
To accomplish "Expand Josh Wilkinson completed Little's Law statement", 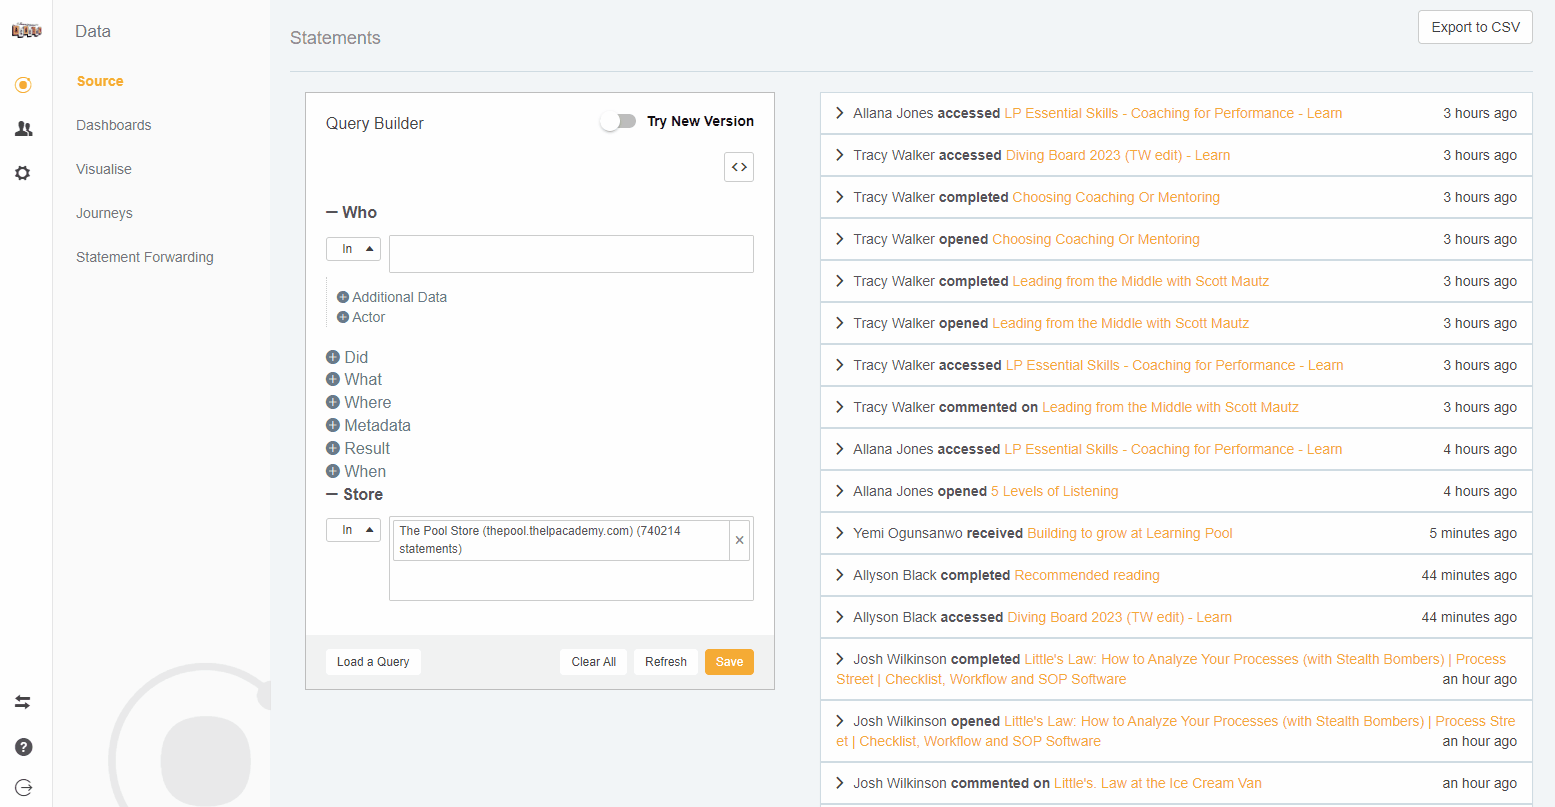I will 840,659.
